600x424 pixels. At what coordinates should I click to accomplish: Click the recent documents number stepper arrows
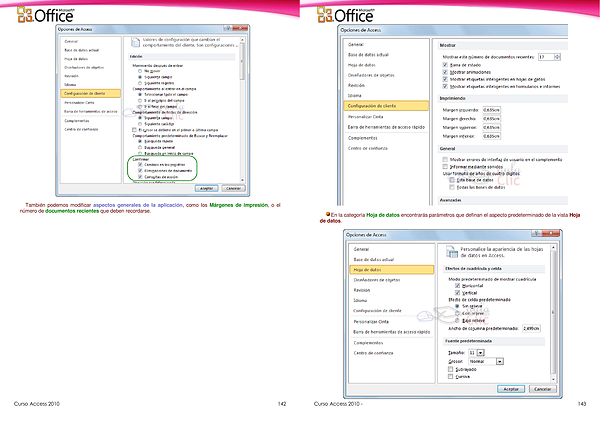point(556,58)
